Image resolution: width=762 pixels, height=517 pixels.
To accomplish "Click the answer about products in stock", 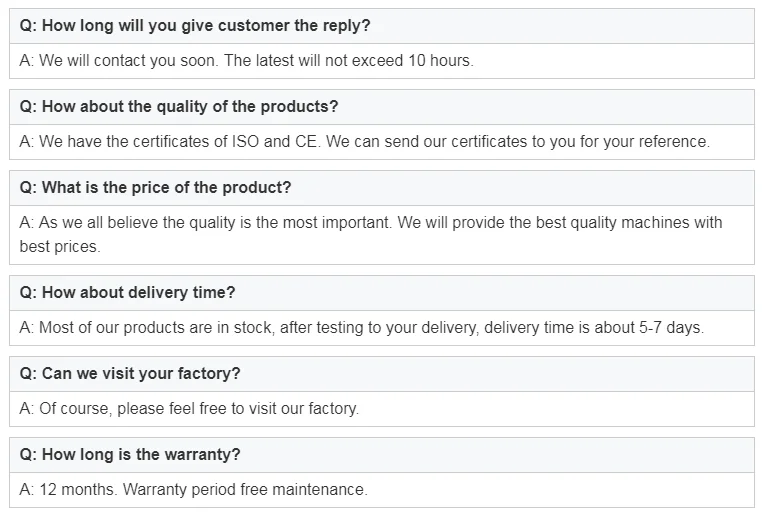I will point(361,328).
